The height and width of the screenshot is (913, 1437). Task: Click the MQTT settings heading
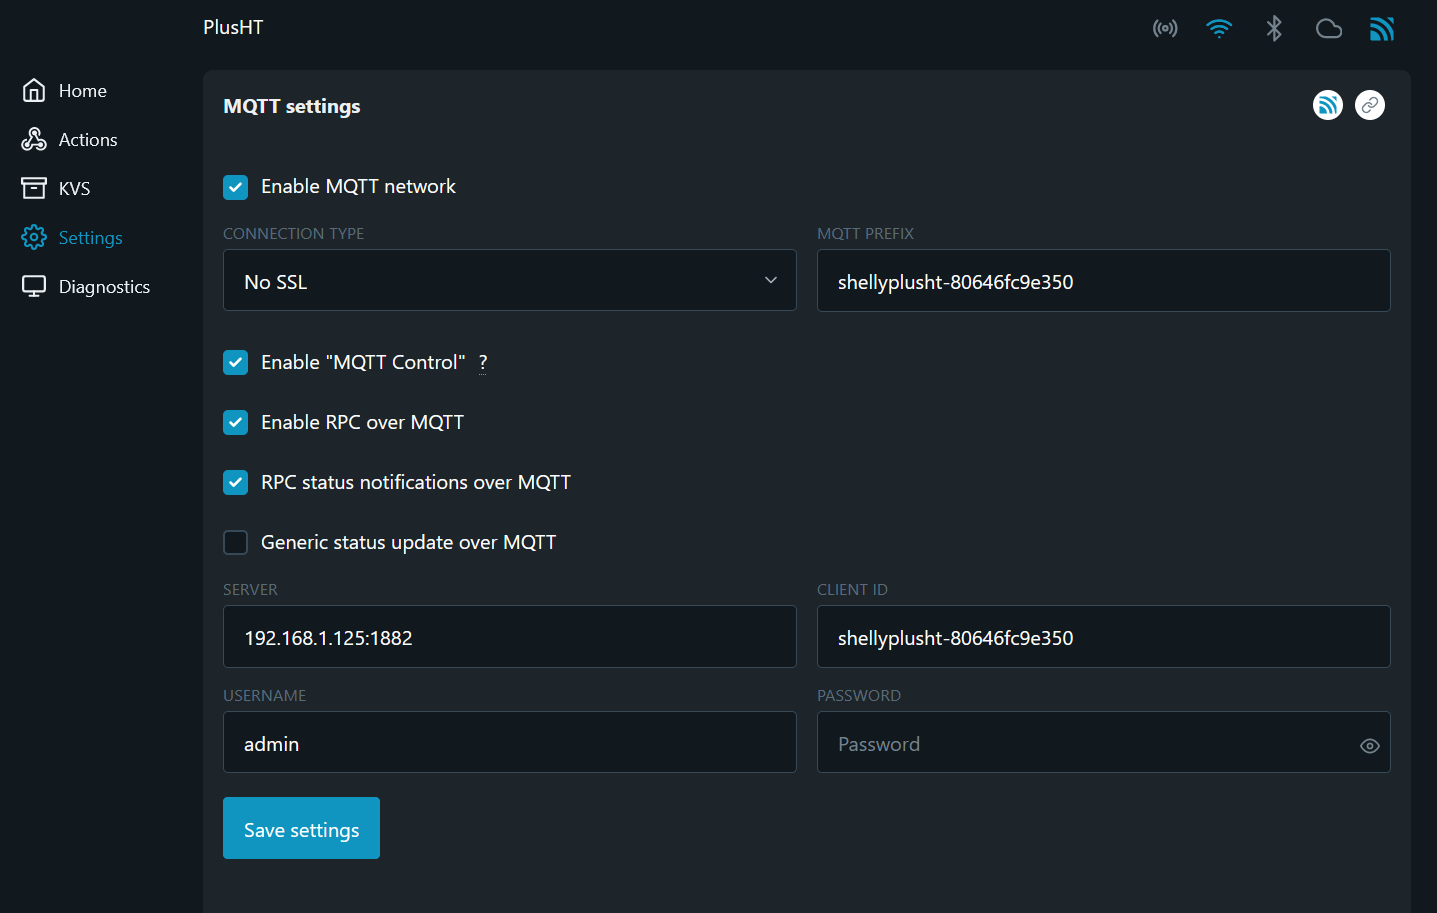point(292,106)
